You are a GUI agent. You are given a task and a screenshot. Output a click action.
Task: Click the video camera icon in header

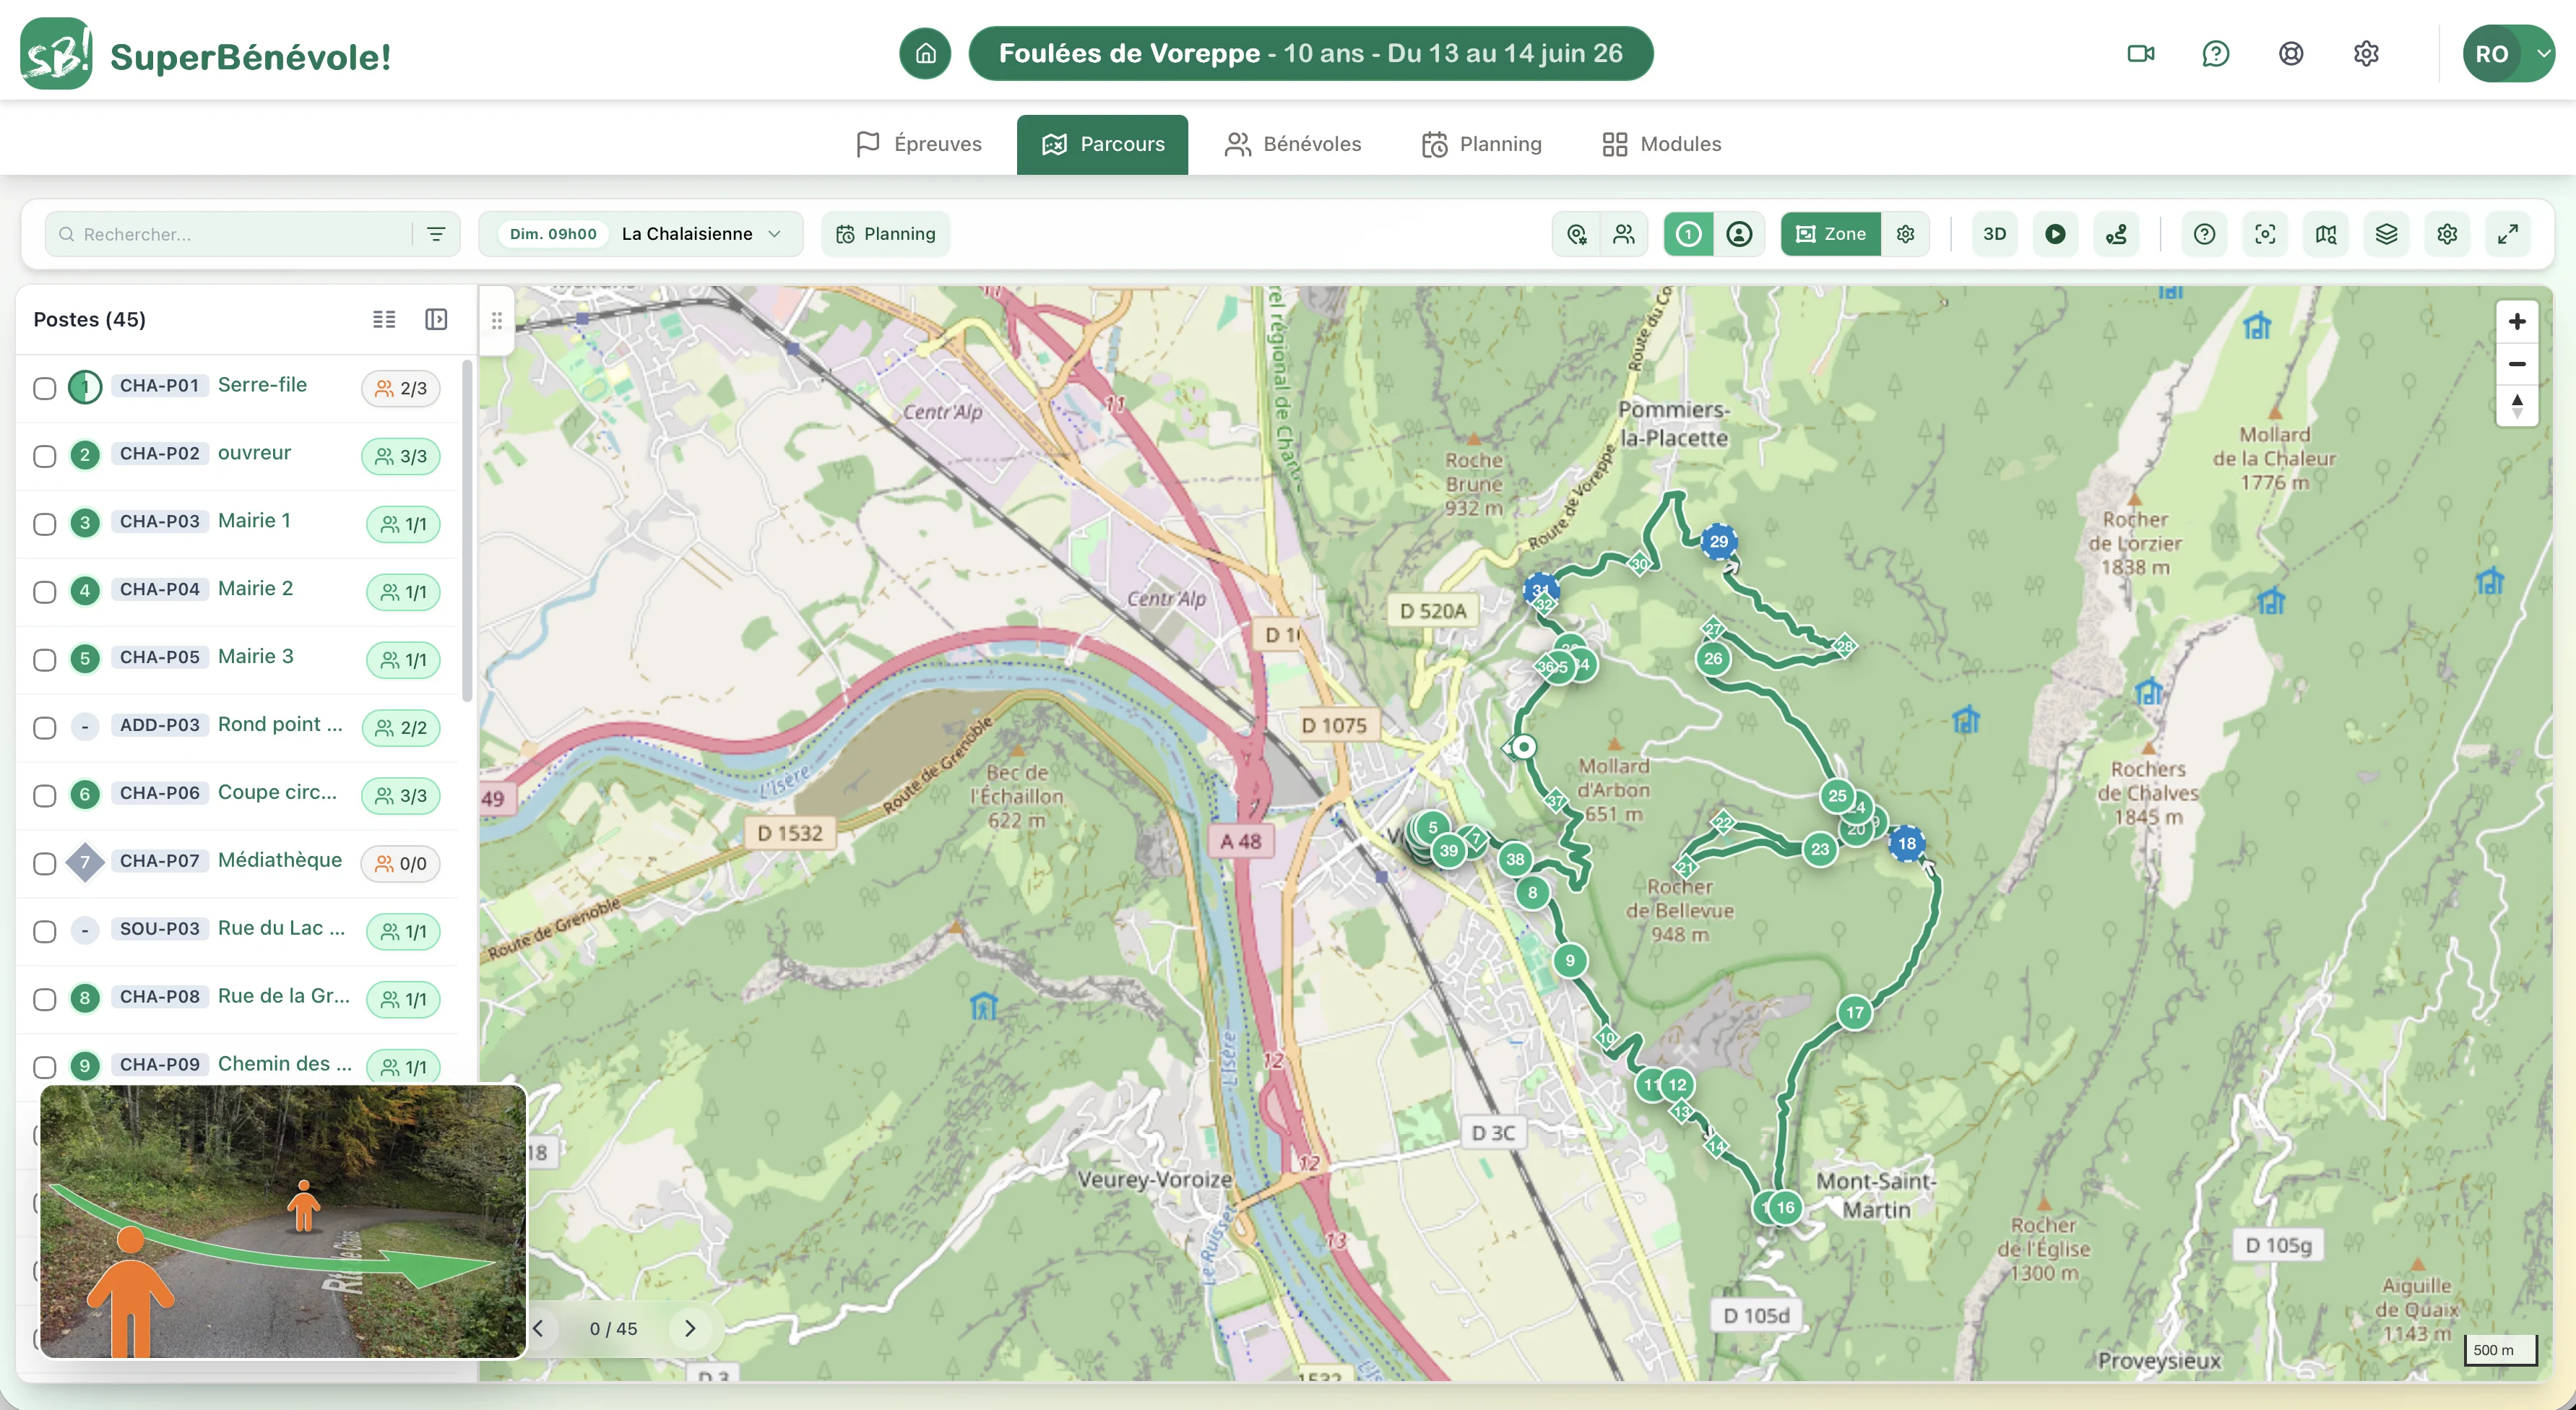2140,54
